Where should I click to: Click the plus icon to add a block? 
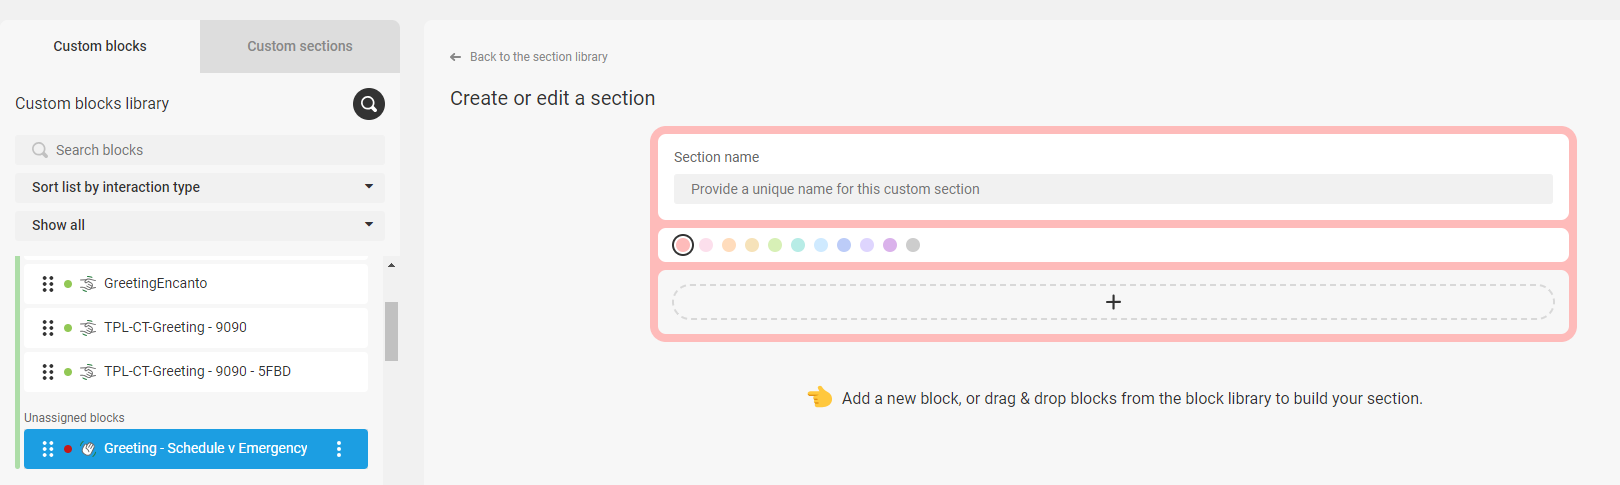coord(1113,302)
